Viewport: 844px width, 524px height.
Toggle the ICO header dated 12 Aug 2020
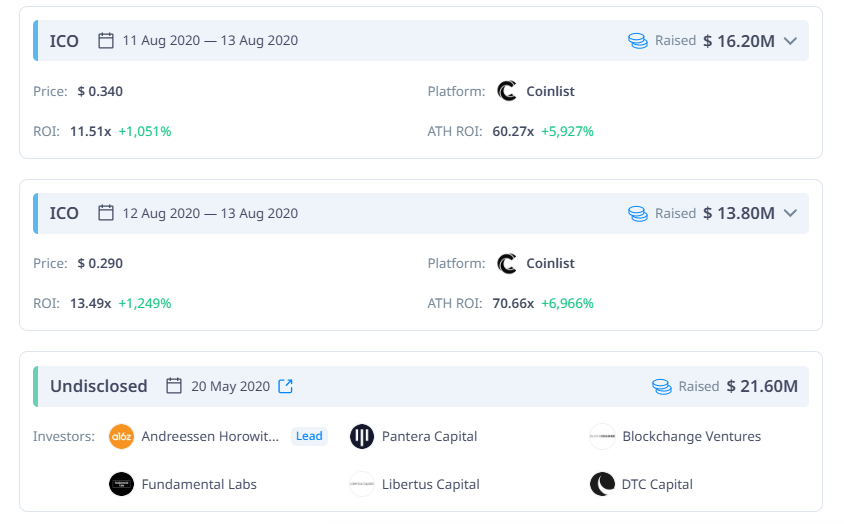(x=421, y=213)
